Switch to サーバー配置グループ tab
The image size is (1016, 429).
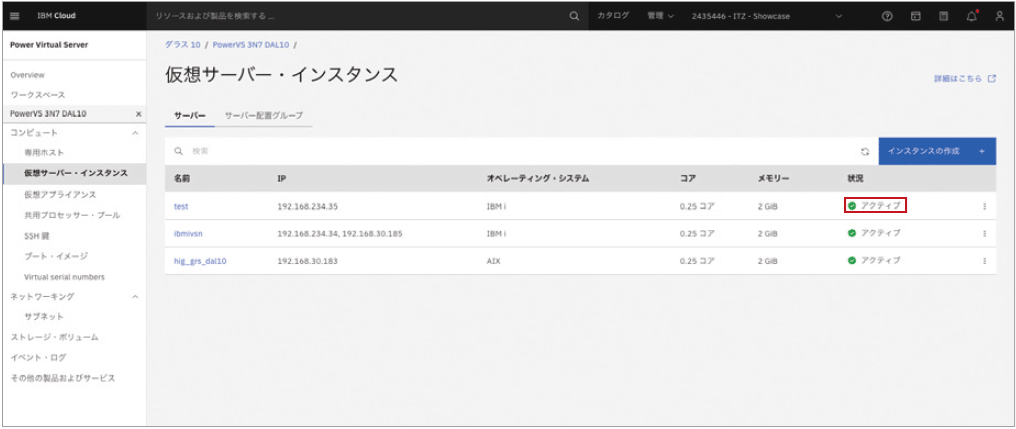[263, 116]
